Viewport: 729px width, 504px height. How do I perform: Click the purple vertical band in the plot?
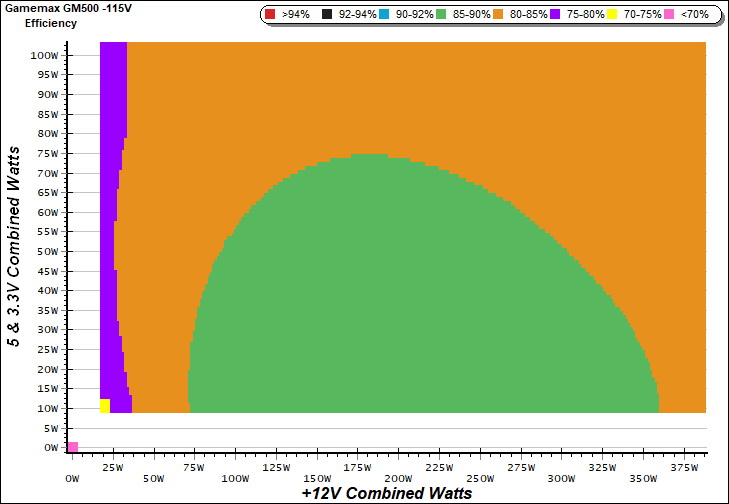113,200
